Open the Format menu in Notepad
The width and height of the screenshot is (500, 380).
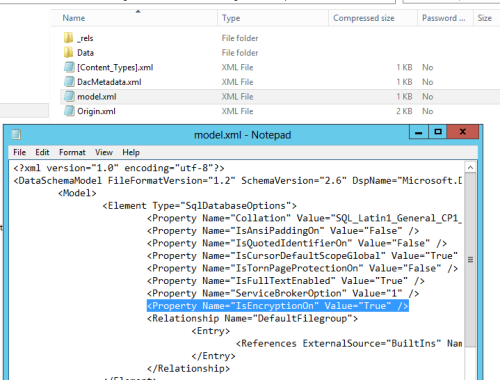pos(72,152)
